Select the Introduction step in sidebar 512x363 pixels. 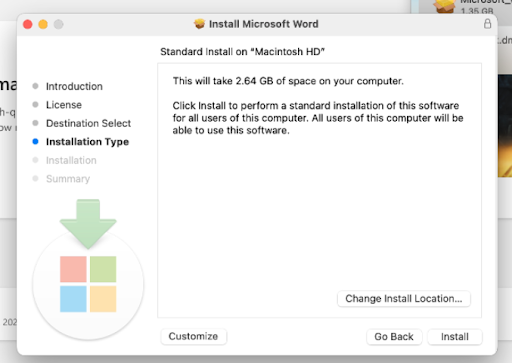tap(74, 86)
